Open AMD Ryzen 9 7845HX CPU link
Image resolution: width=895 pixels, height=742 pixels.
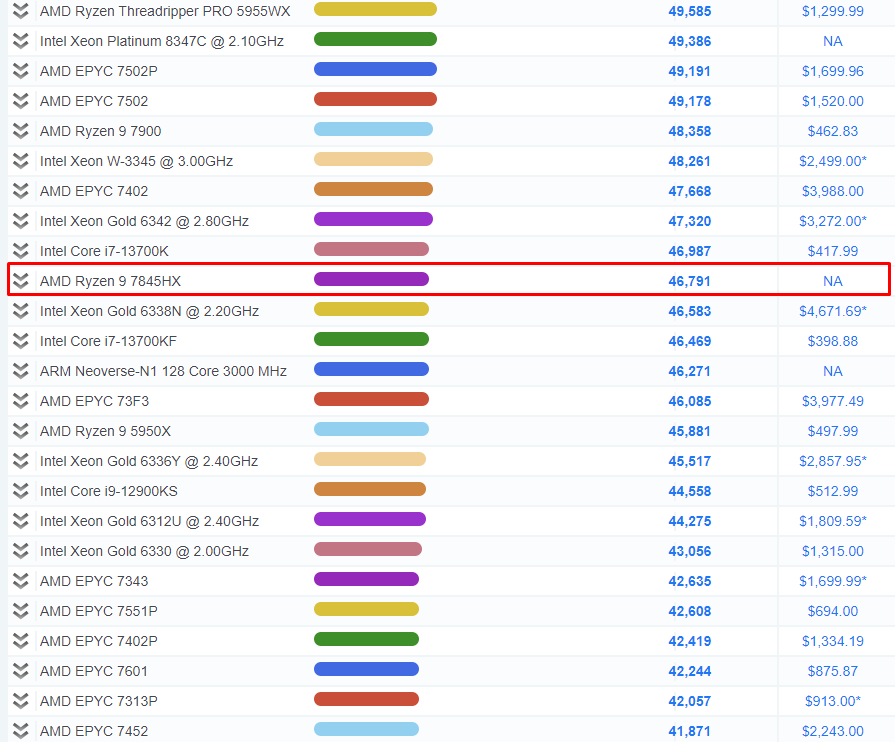tap(110, 281)
